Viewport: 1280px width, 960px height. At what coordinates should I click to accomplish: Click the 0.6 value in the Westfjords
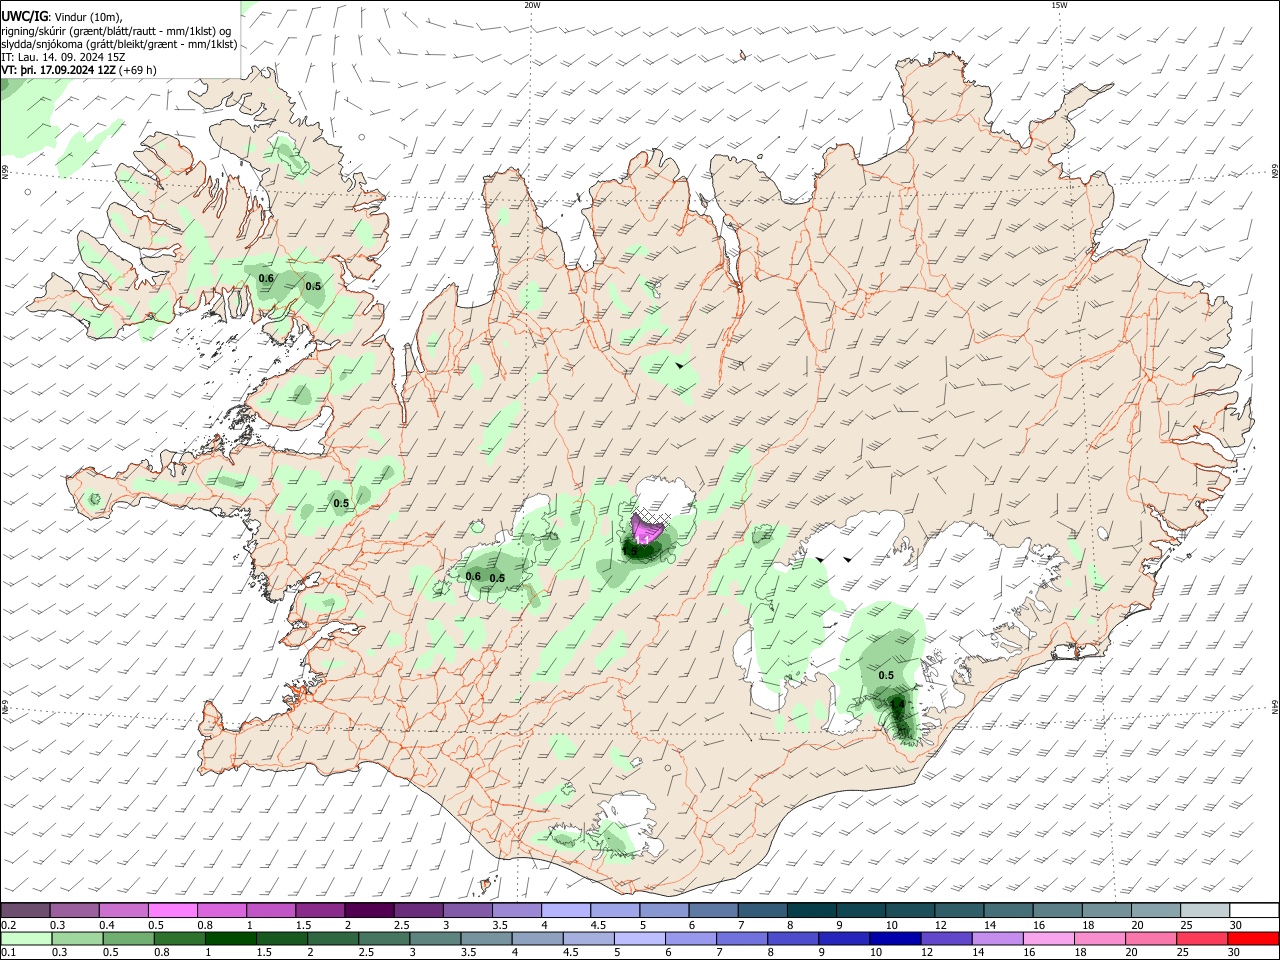(x=266, y=278)
